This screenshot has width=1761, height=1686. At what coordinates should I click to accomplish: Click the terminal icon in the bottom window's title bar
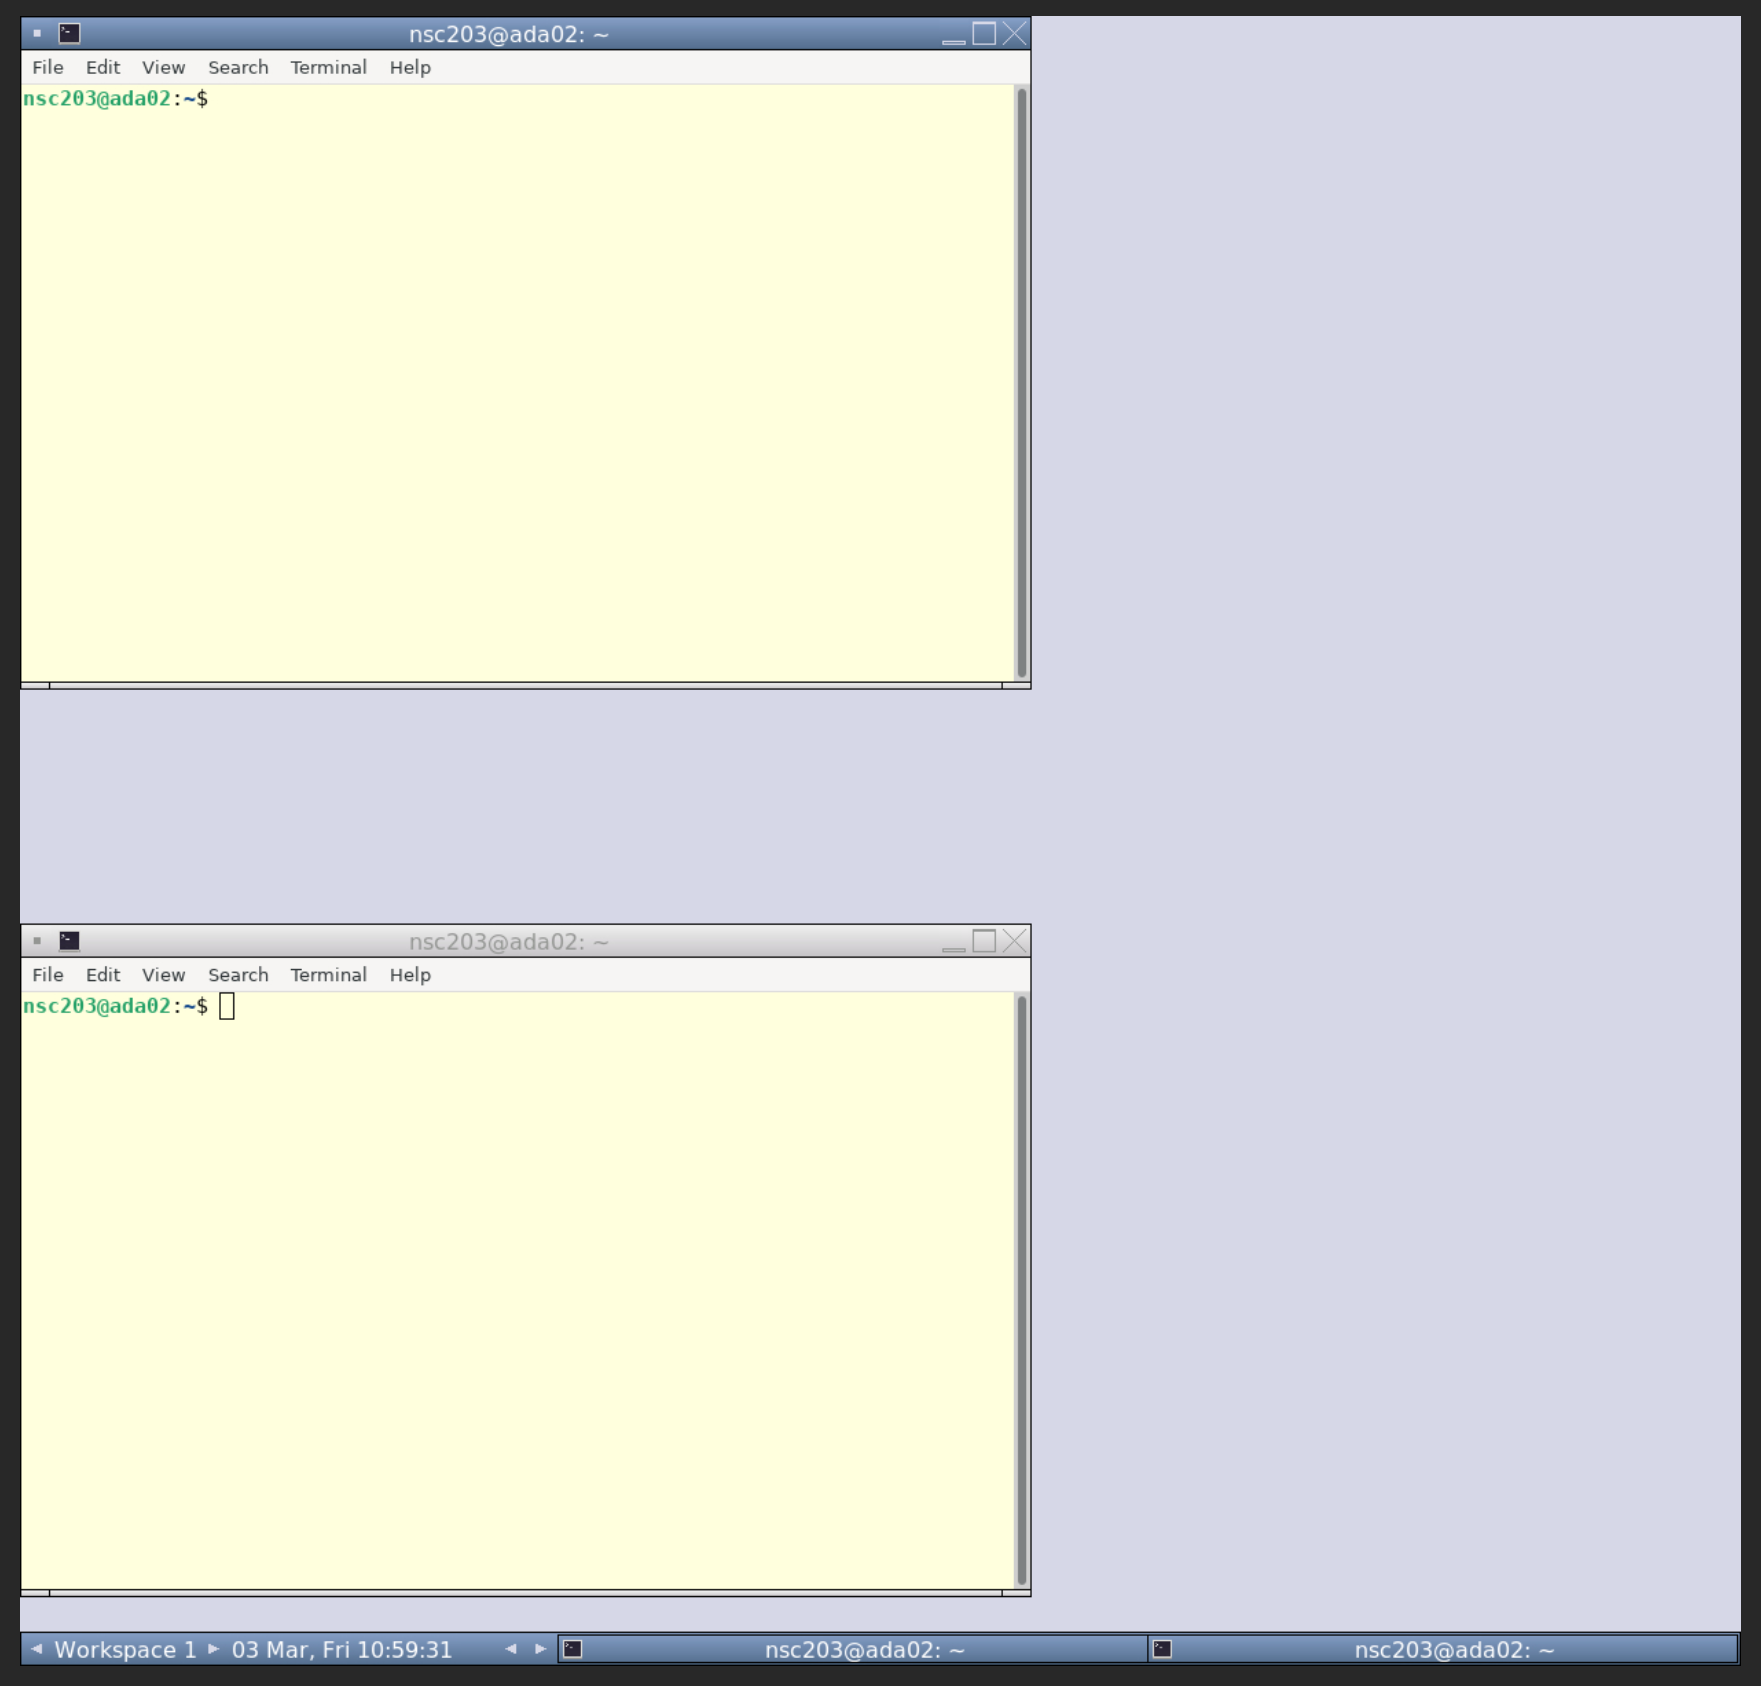69,941
